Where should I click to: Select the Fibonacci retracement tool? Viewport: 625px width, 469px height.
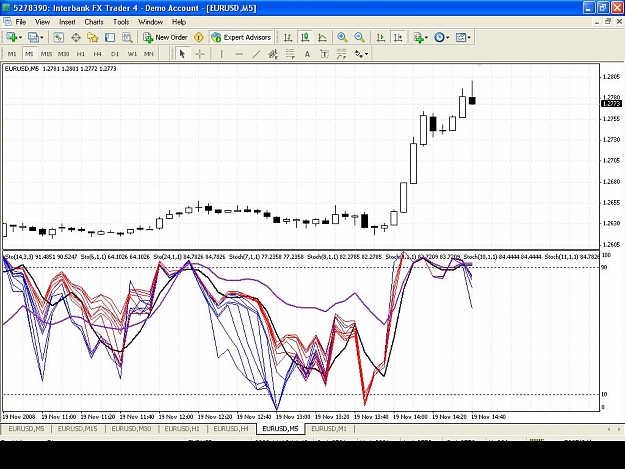click(x=290, y=54)
